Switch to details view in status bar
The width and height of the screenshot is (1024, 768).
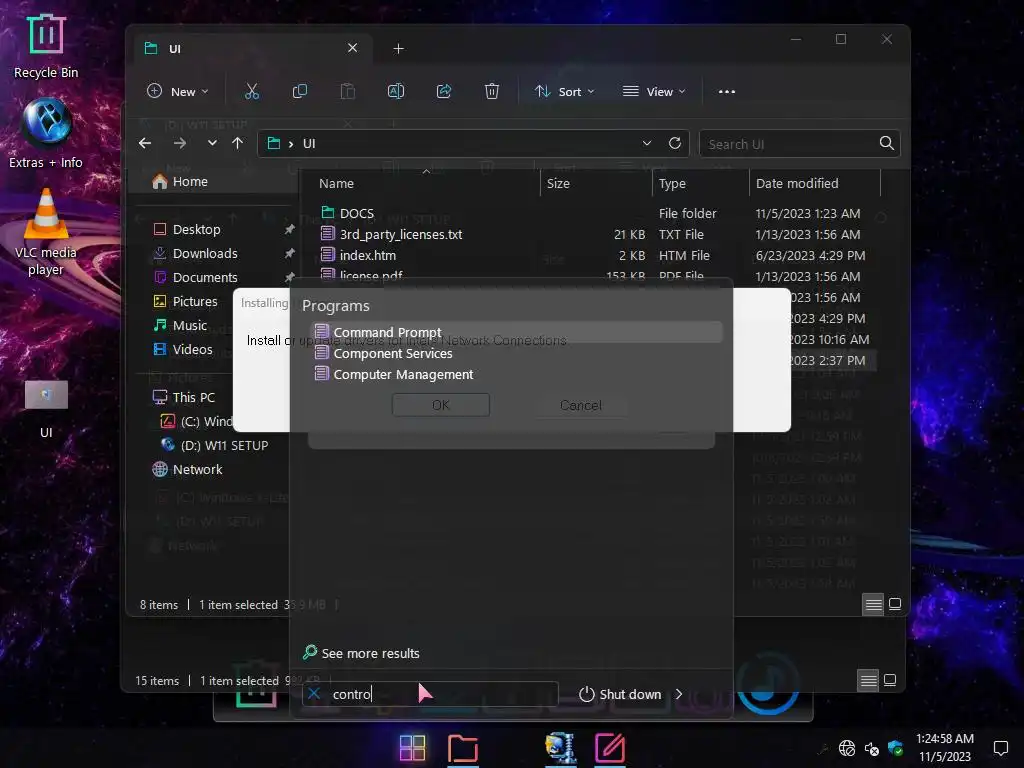[873, 605]
